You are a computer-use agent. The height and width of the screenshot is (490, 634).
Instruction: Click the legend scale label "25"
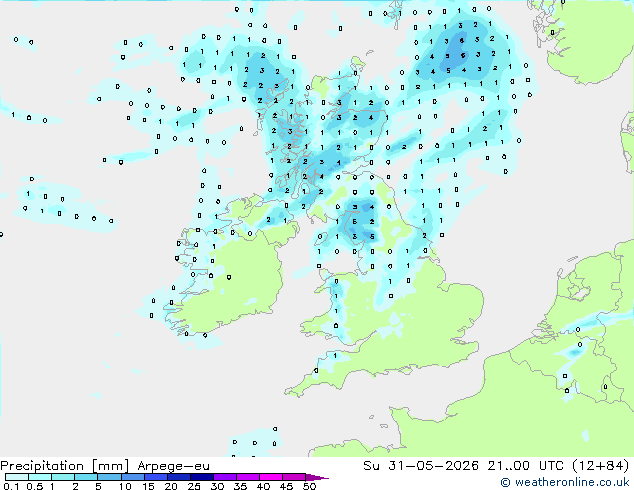click(x=194, y=486)
